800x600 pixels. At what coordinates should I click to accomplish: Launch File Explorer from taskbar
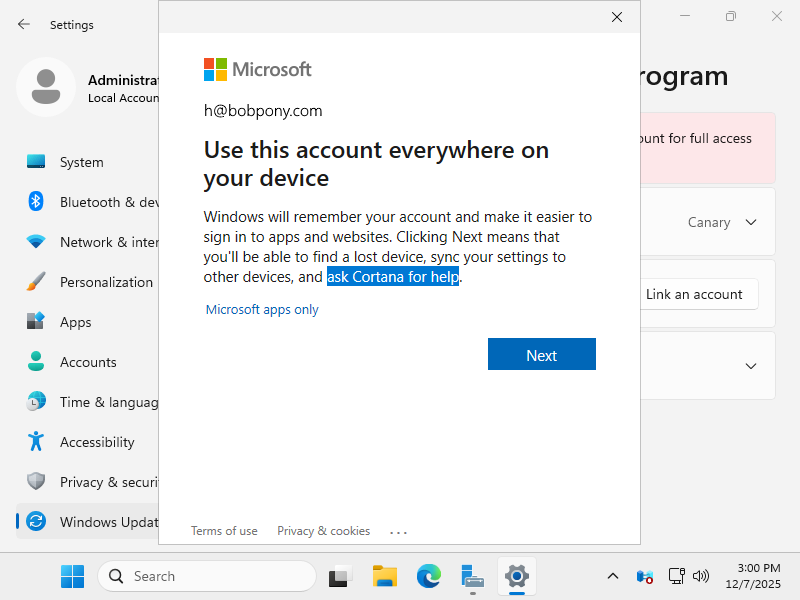(x=385, y=576)
